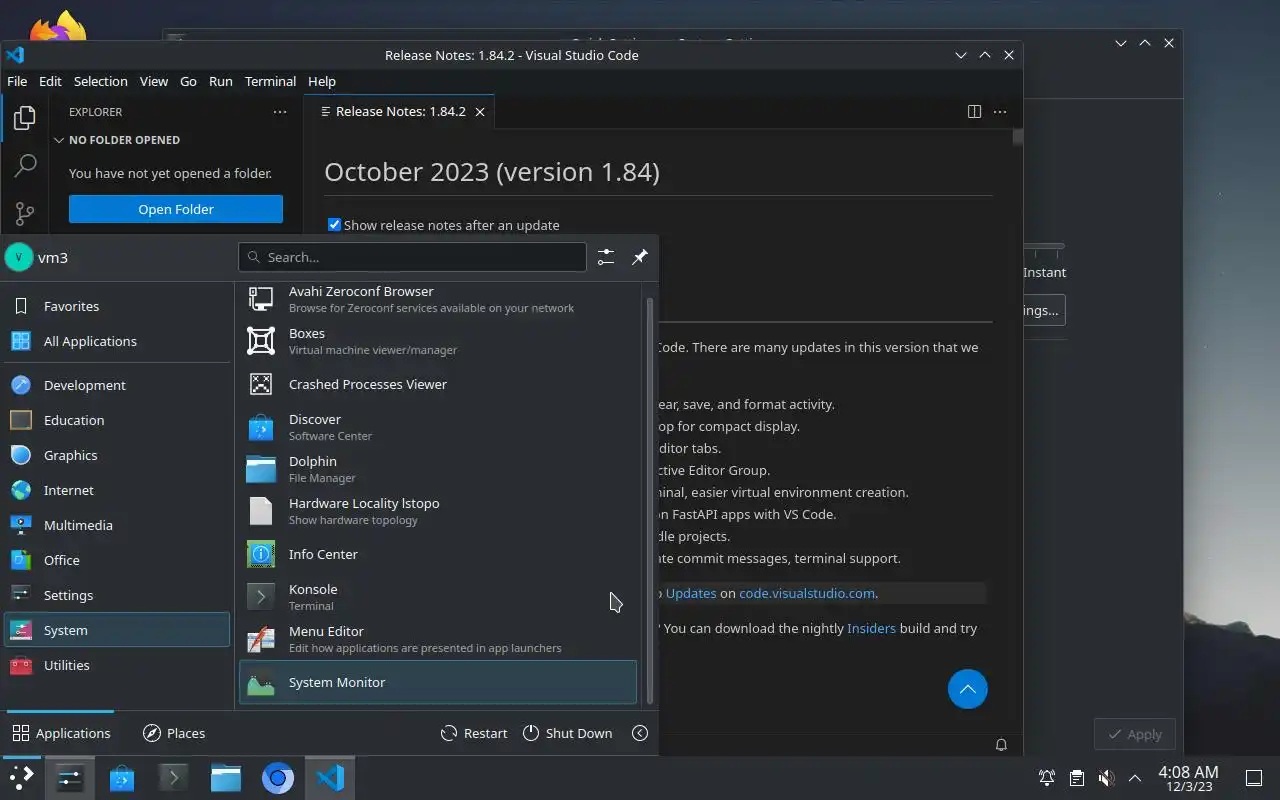Launch Konsole Terminal from list
The width and height of the screenshot is (1280, 800).
[438, 597]
